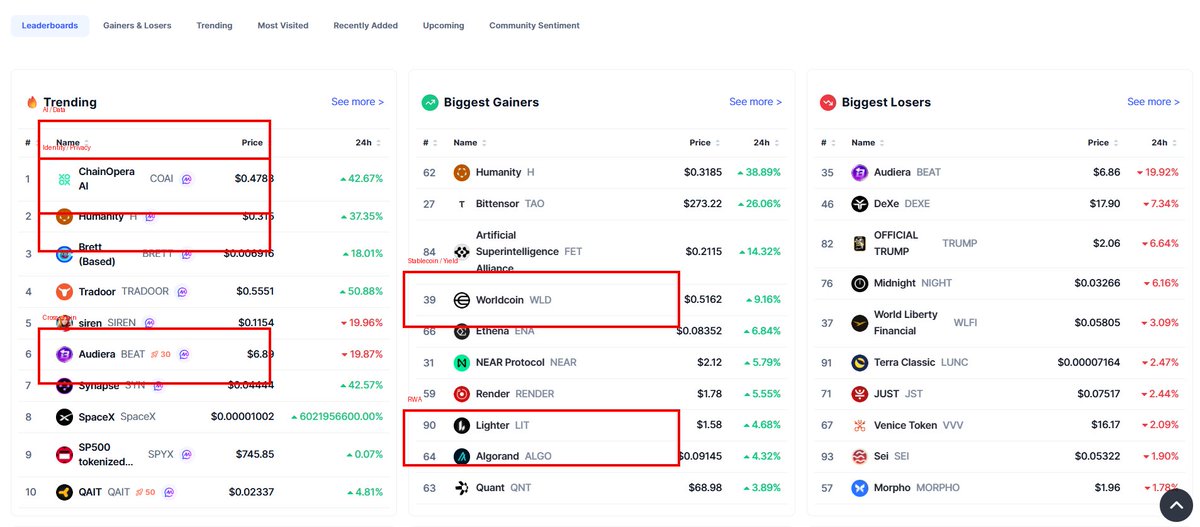Click See more in the Biggest Gainers panel
1200x527 pixels.
(x=756, y=102)
